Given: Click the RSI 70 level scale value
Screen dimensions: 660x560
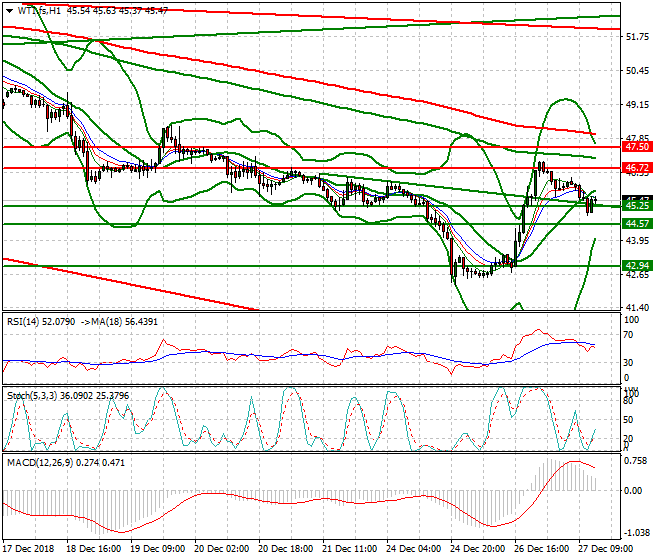Looking at the screenshot, I should point(628,335).
